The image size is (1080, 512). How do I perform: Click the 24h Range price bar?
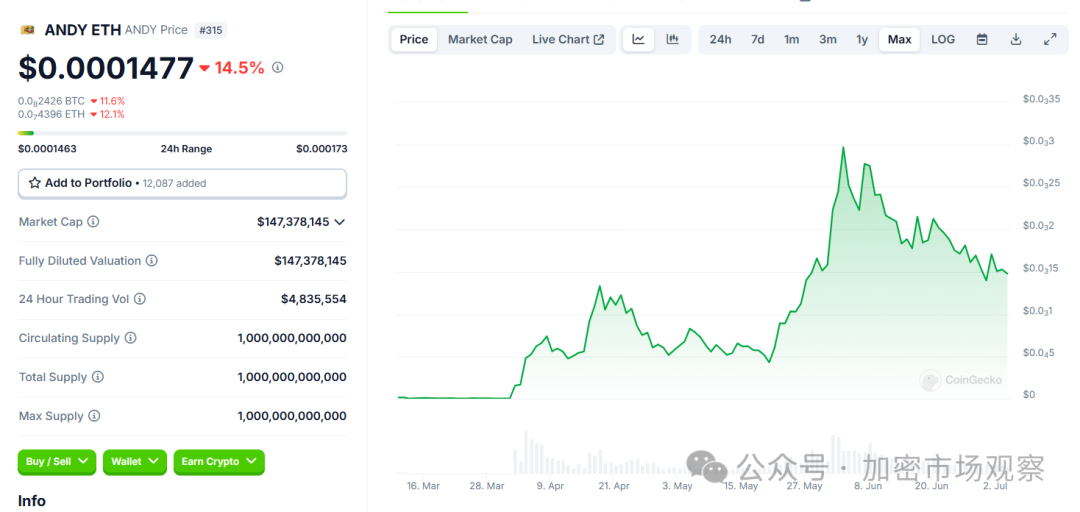(182, 133)
